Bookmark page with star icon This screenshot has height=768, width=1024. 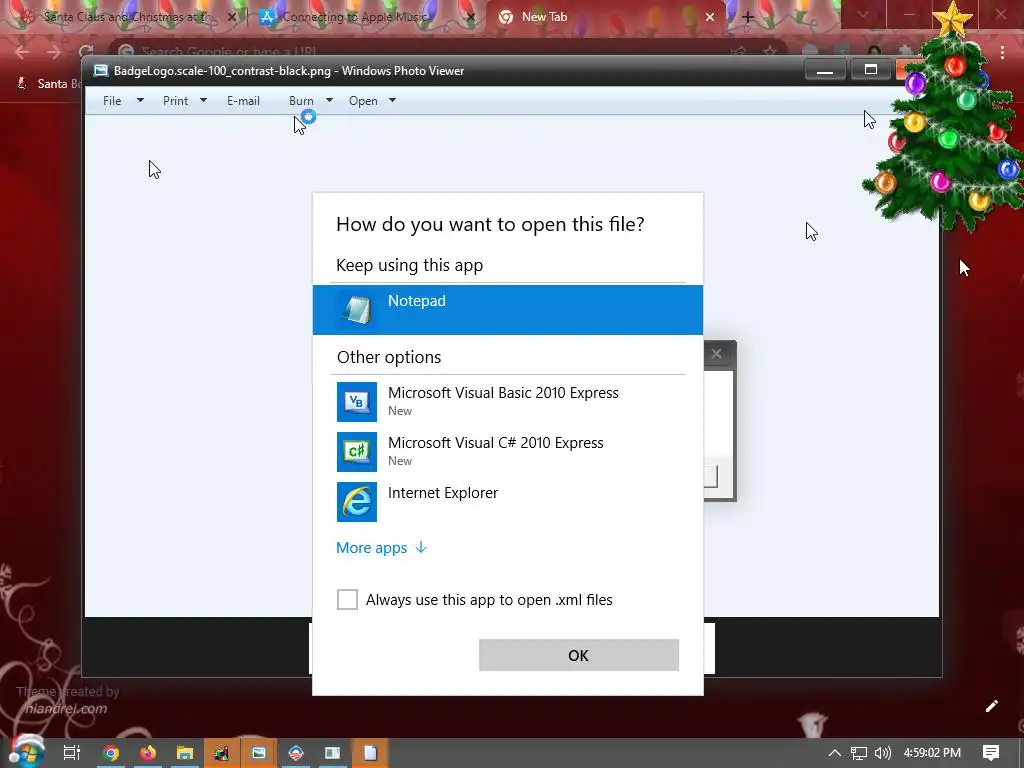[771, 52]
